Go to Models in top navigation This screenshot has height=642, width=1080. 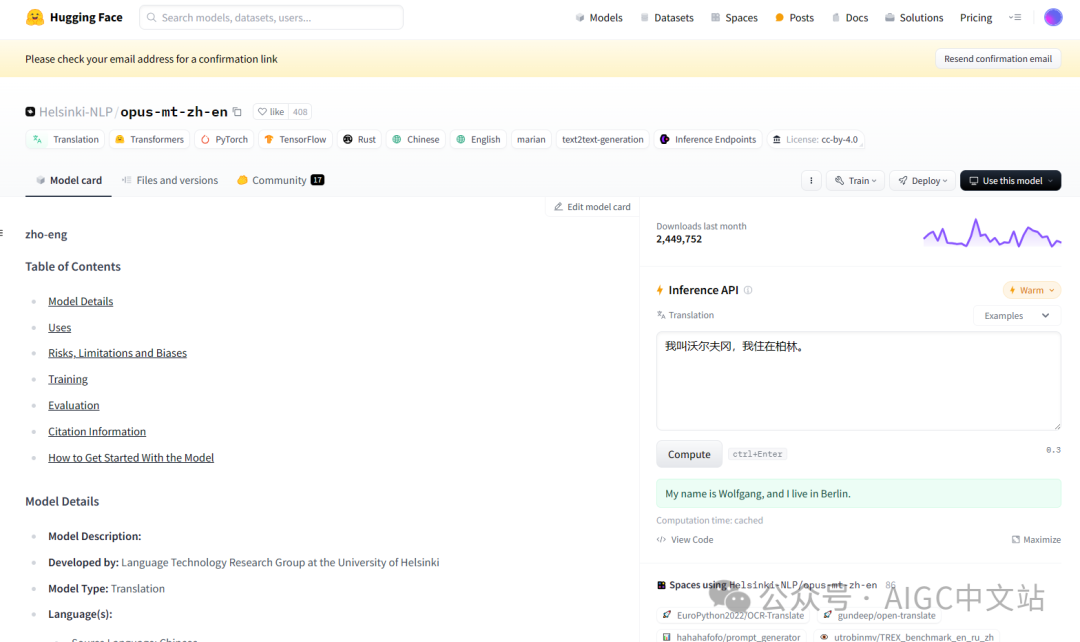(599, 17)
